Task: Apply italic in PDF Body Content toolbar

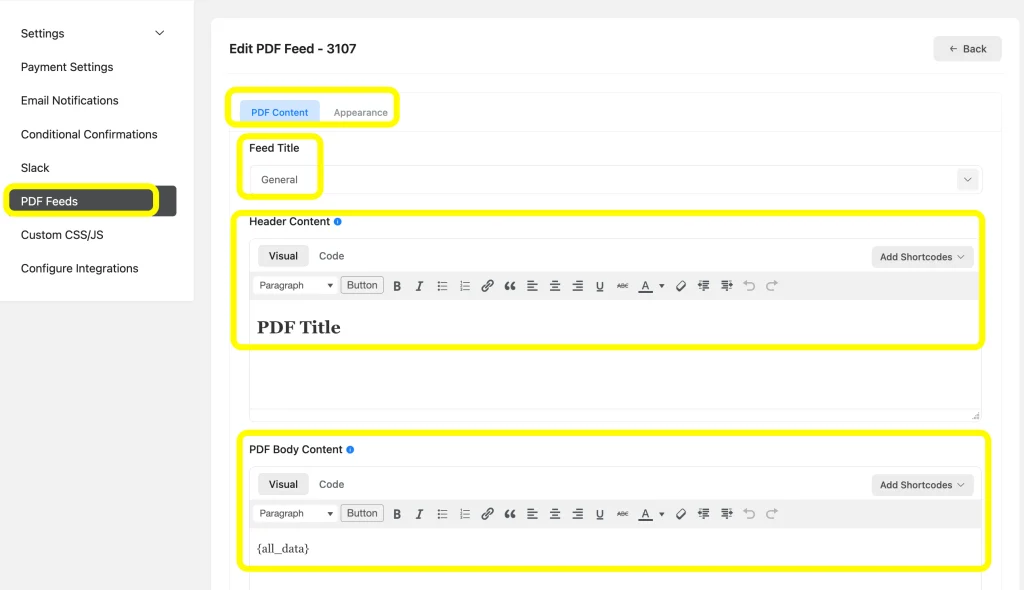Action: [x=419, y=514]
